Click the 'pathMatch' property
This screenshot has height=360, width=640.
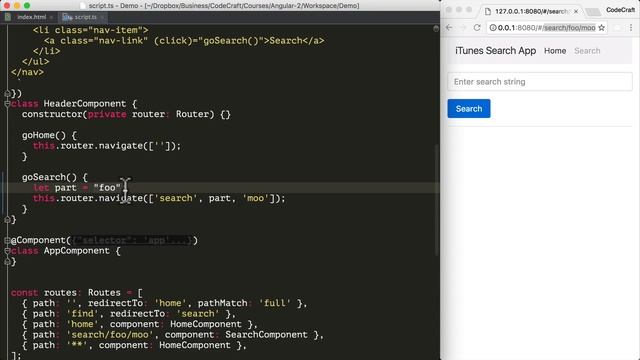[222, 303]
